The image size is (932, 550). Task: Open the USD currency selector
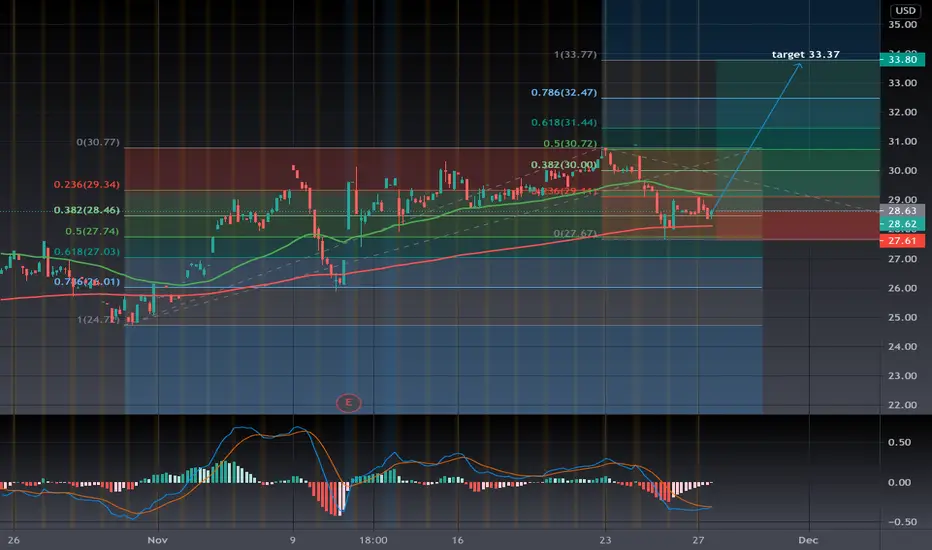tap(905, 10)
